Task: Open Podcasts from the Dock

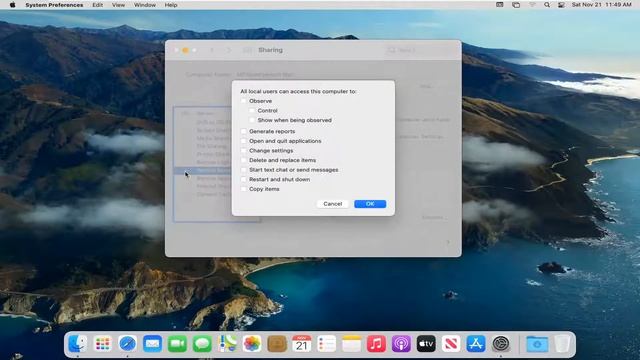Action: pyautogui.click(x=401, y=344)
